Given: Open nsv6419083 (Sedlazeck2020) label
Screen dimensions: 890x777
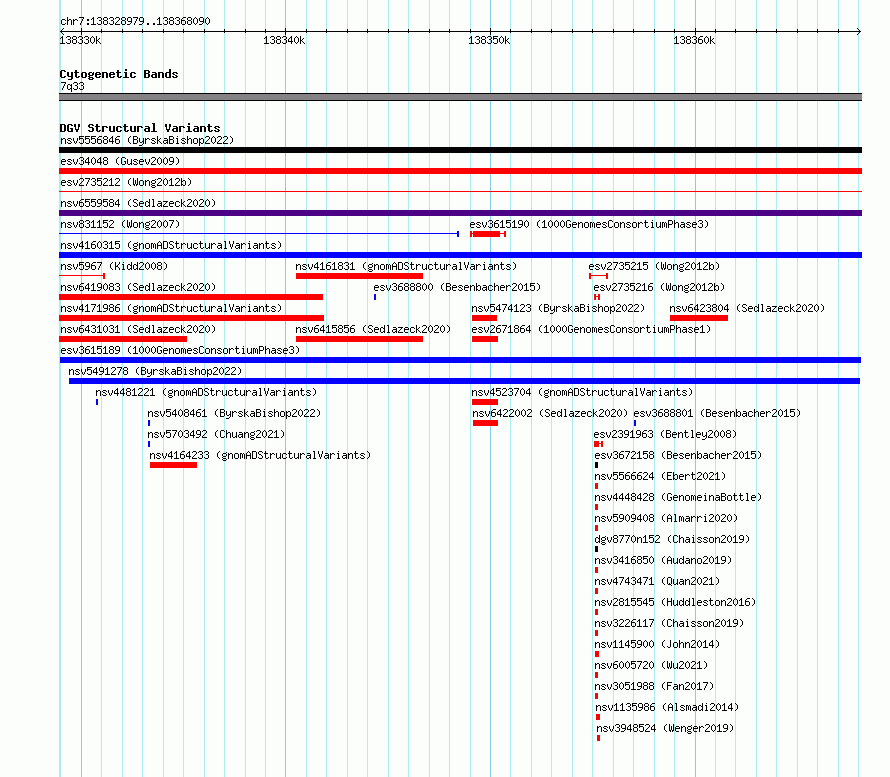Looking at the screenshot, I should coord(138,287).
